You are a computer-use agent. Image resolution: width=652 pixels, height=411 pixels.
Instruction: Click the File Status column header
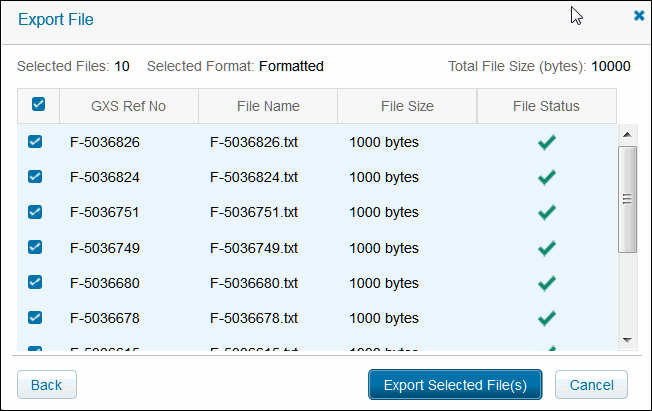click(x=546, y=106)
